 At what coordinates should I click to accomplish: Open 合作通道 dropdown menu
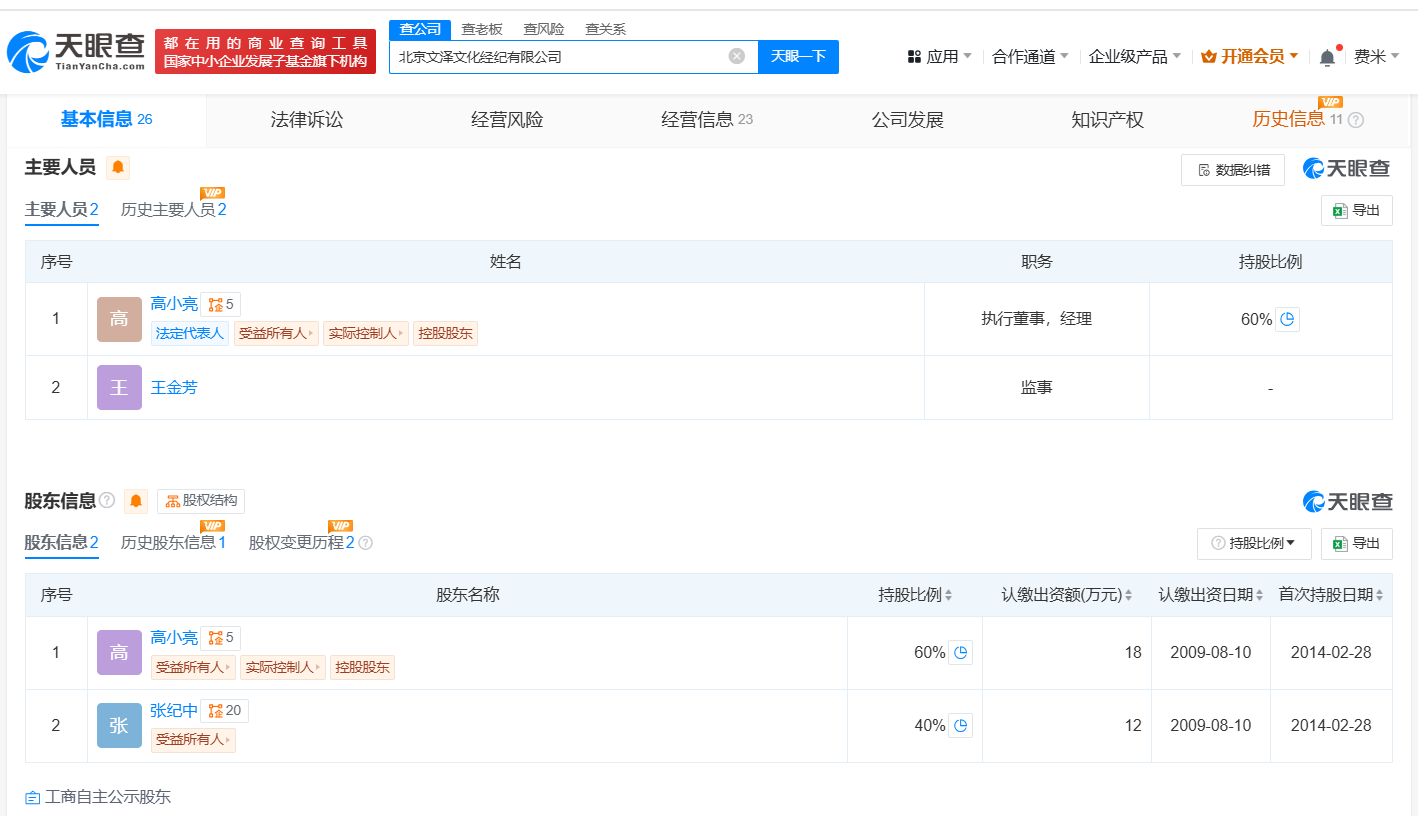click(1030, 57)
